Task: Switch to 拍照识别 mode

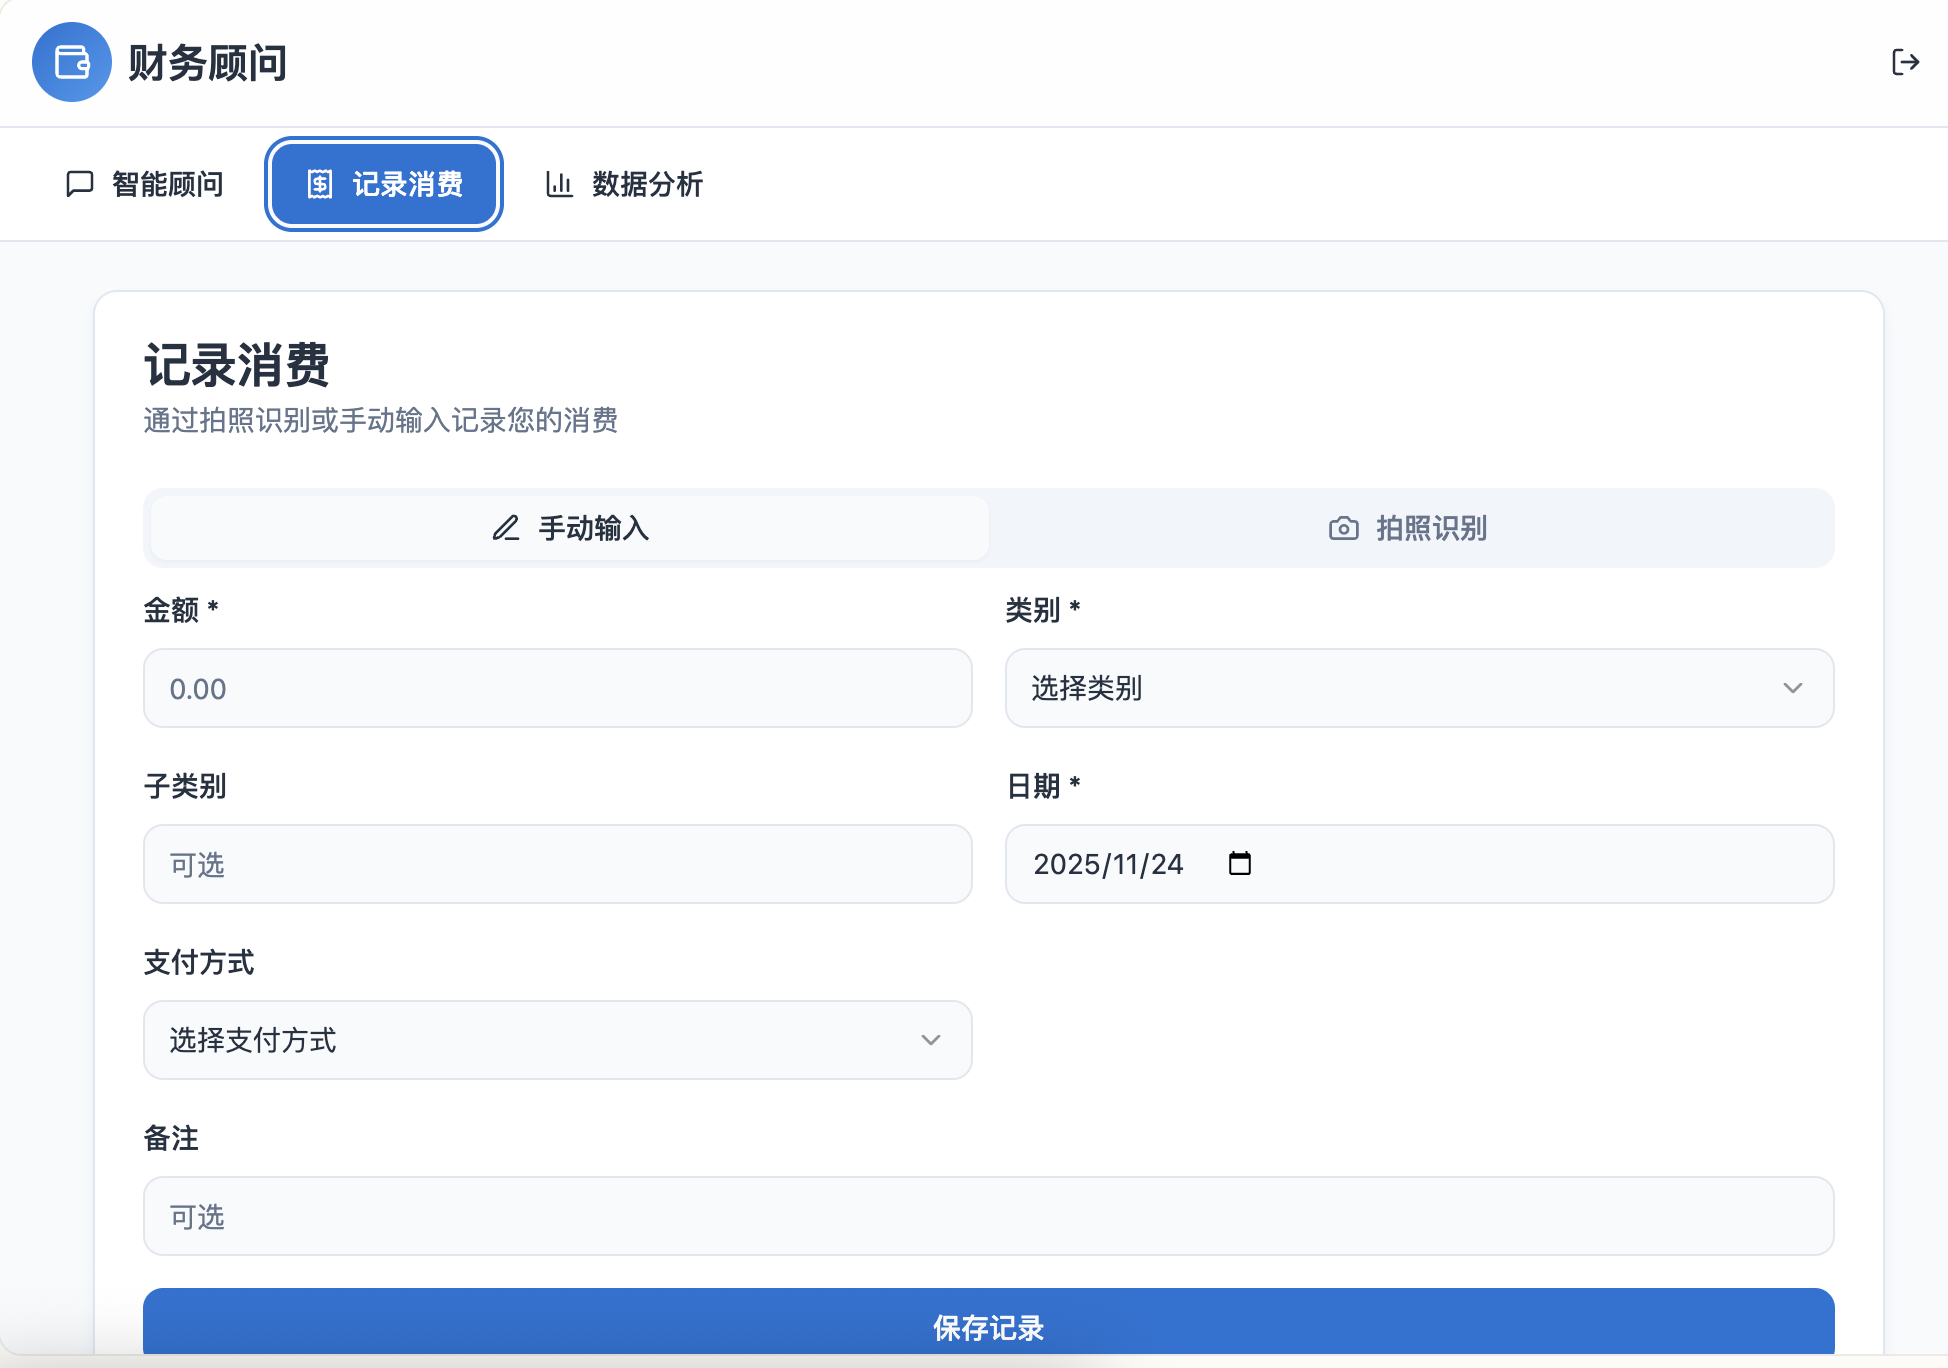Action: tap(1410, 528)
